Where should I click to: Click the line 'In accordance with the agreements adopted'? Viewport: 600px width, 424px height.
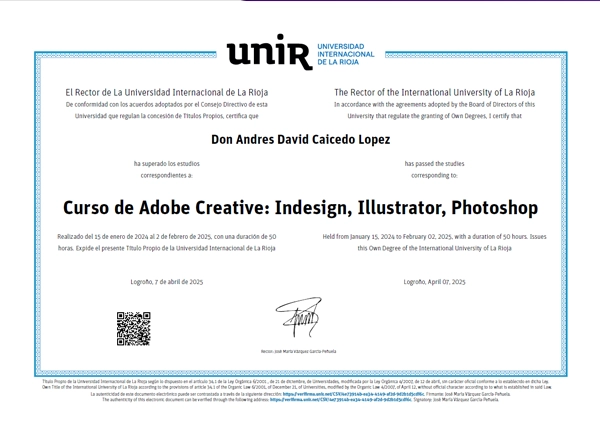coord(434,104)
